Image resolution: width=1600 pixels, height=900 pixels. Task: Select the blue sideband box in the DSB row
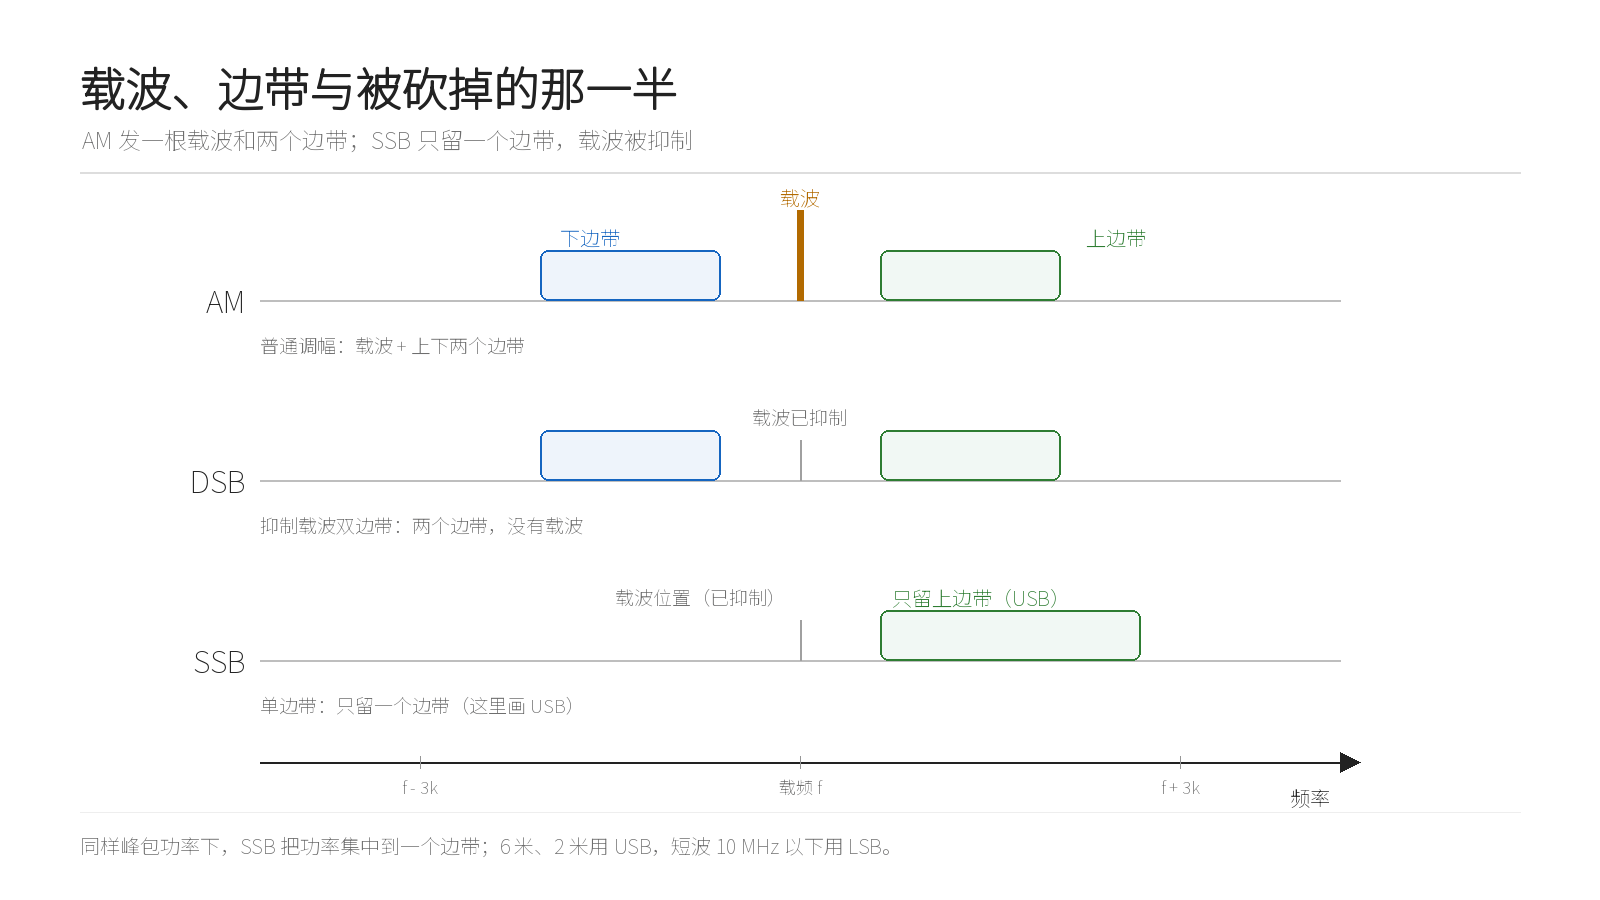(x=630, y=455)
